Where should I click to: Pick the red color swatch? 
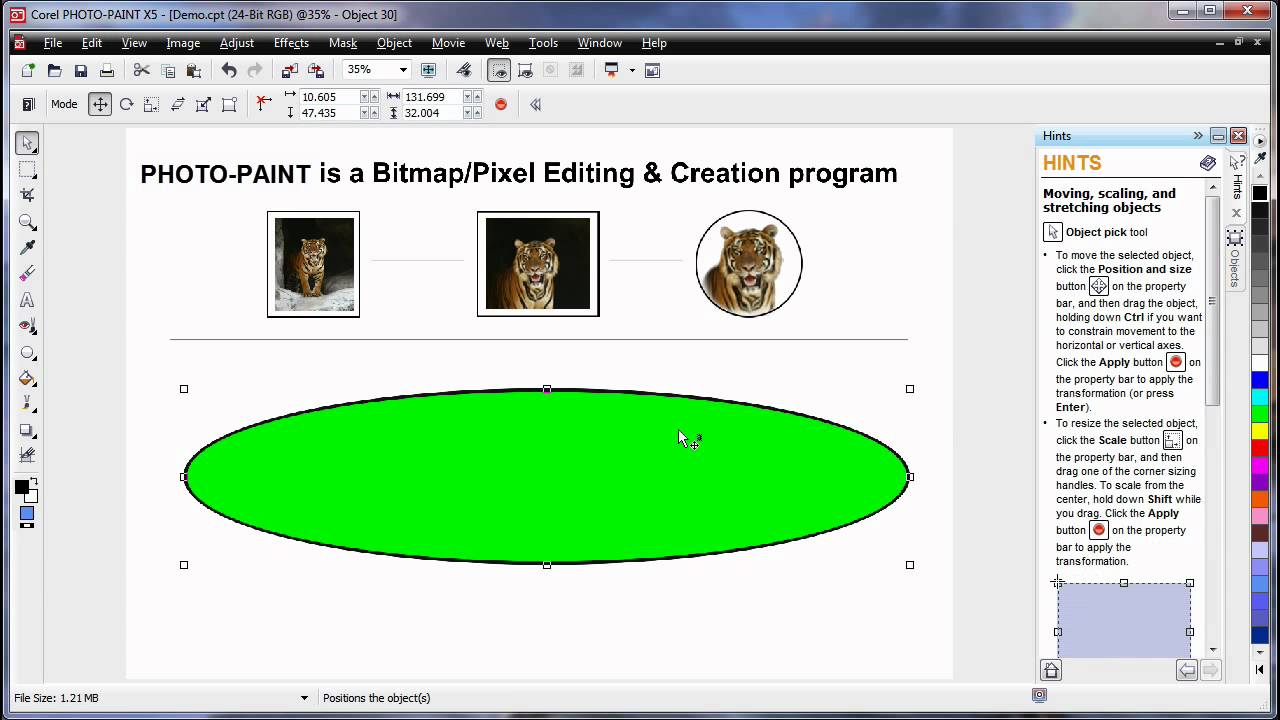[x=1260, y=448]
